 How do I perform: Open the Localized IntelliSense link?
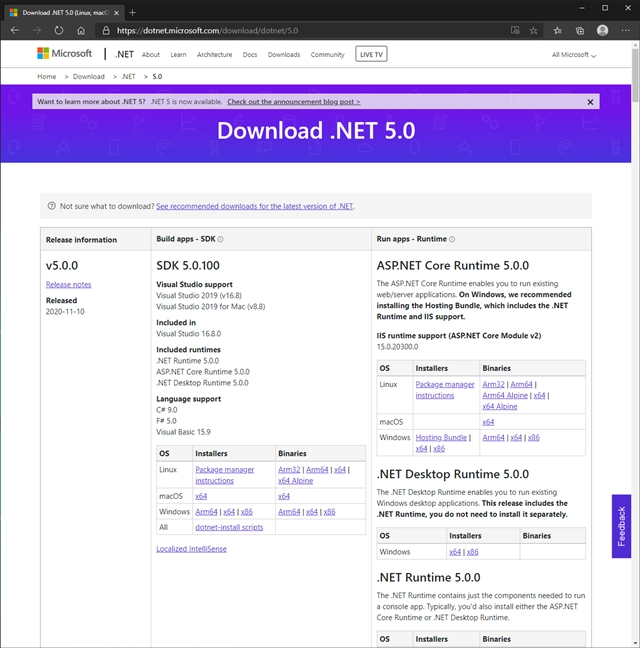(191, 549)
